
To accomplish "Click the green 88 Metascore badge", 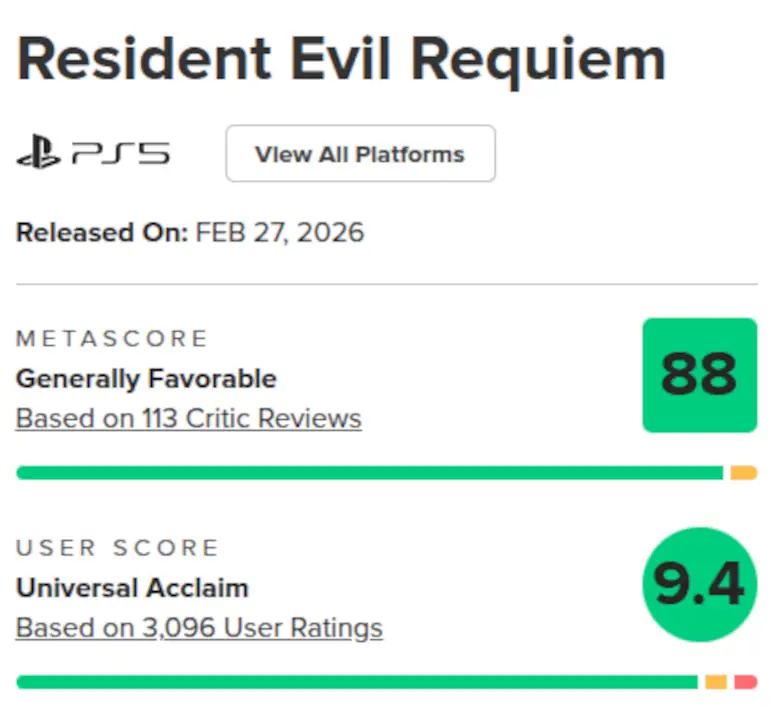I will pyautogui.click(x=699, y=375).
